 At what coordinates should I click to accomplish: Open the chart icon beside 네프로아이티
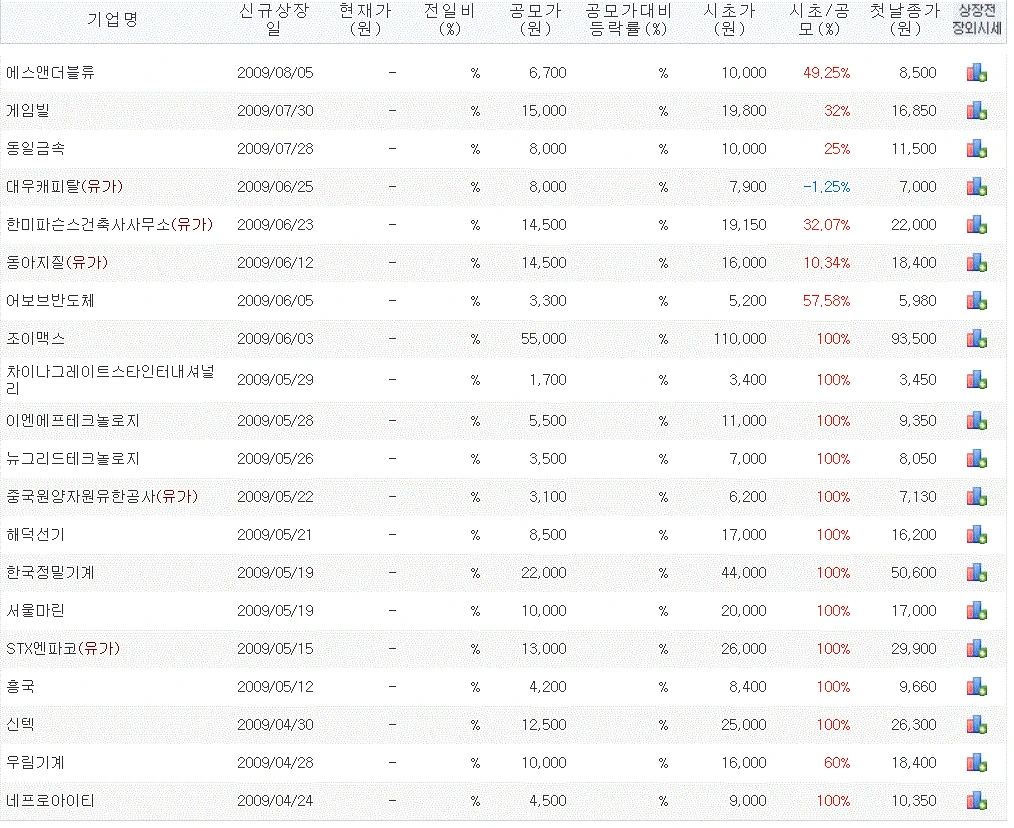pyautogui.click(x=976, y=800)
